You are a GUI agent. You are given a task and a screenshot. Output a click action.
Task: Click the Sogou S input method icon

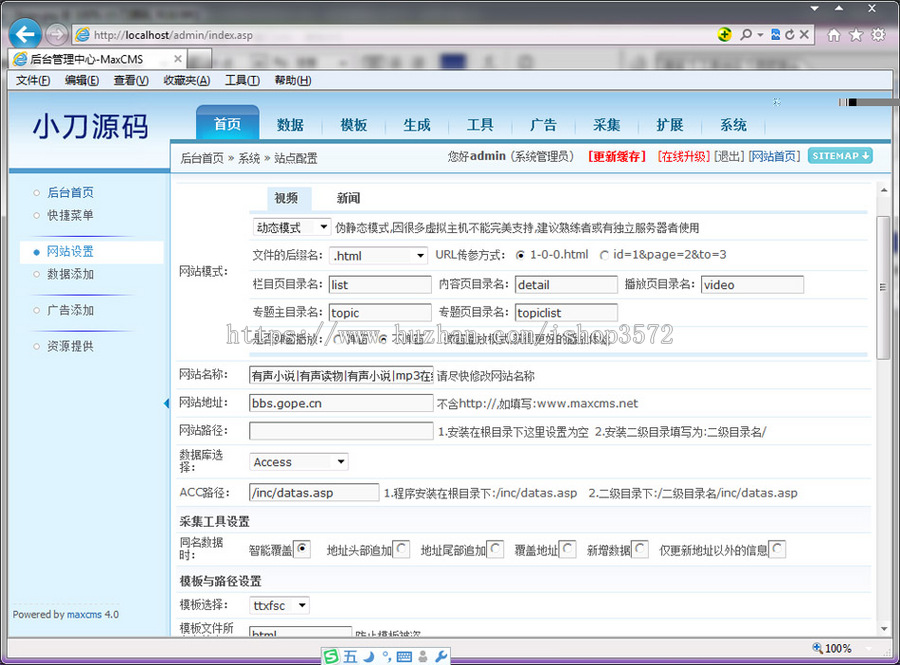[x=331, y=656]
